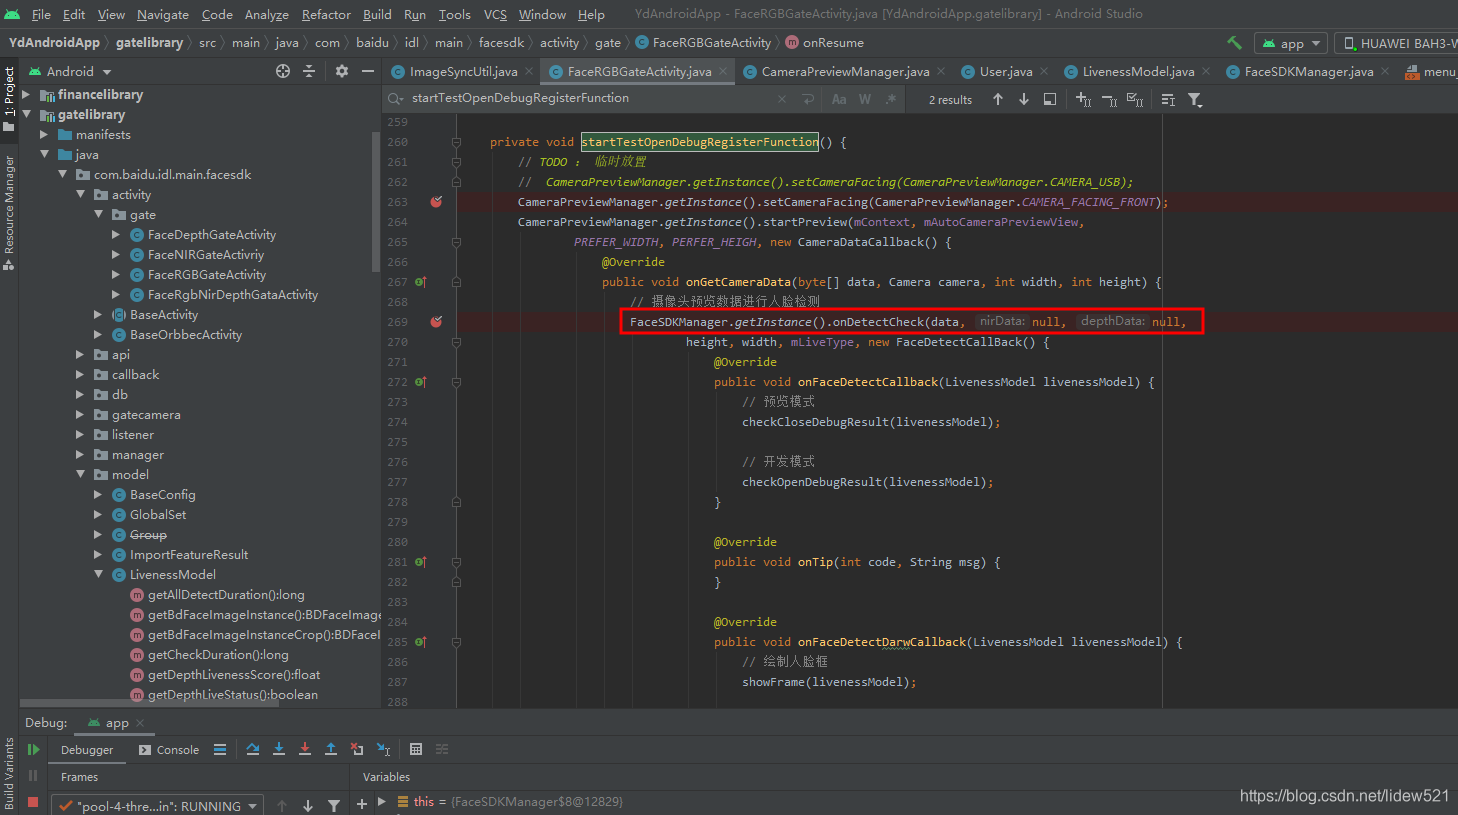The width and height of the screenshot is (1458, 815).
Task: Click the Build hammer icon in toolbar
Action: 1235,43
